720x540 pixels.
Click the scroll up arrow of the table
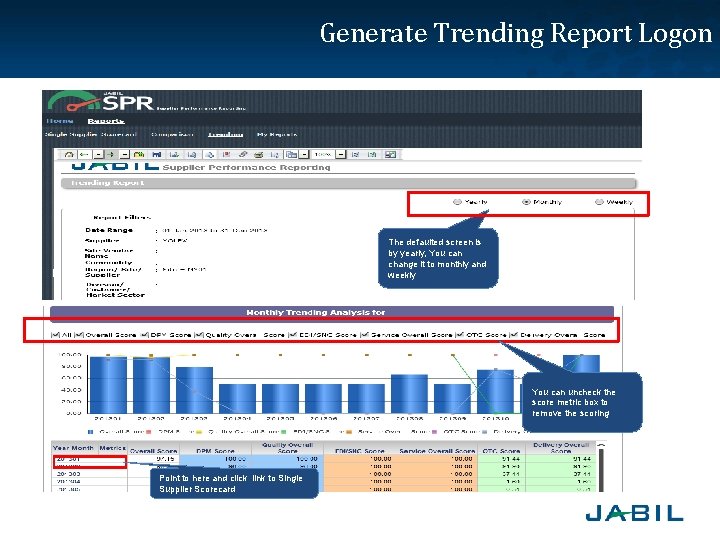tap(601, 445)
